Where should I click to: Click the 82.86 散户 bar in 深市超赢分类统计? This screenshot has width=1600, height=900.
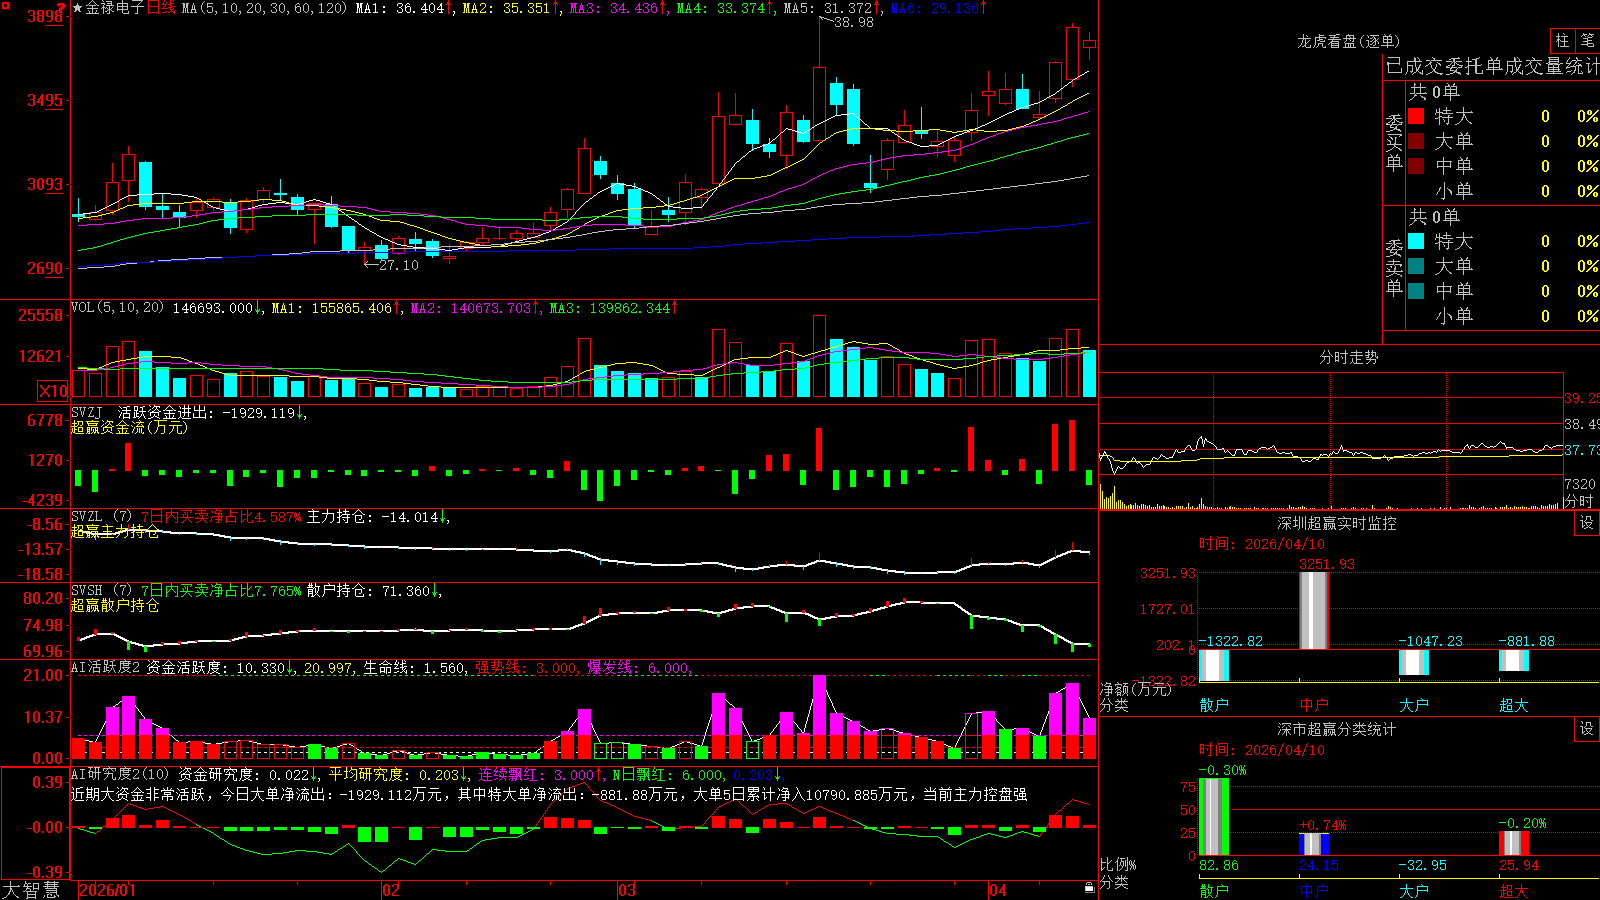(x=1214, y=817)
